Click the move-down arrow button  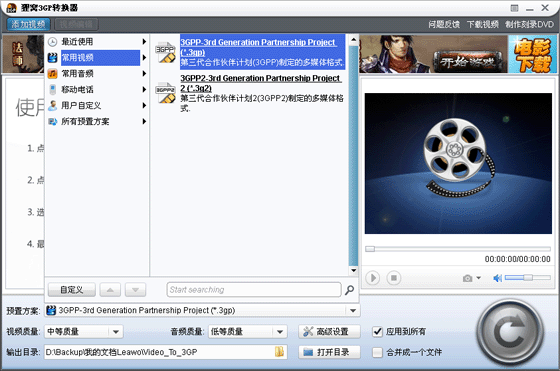point(135,290)
